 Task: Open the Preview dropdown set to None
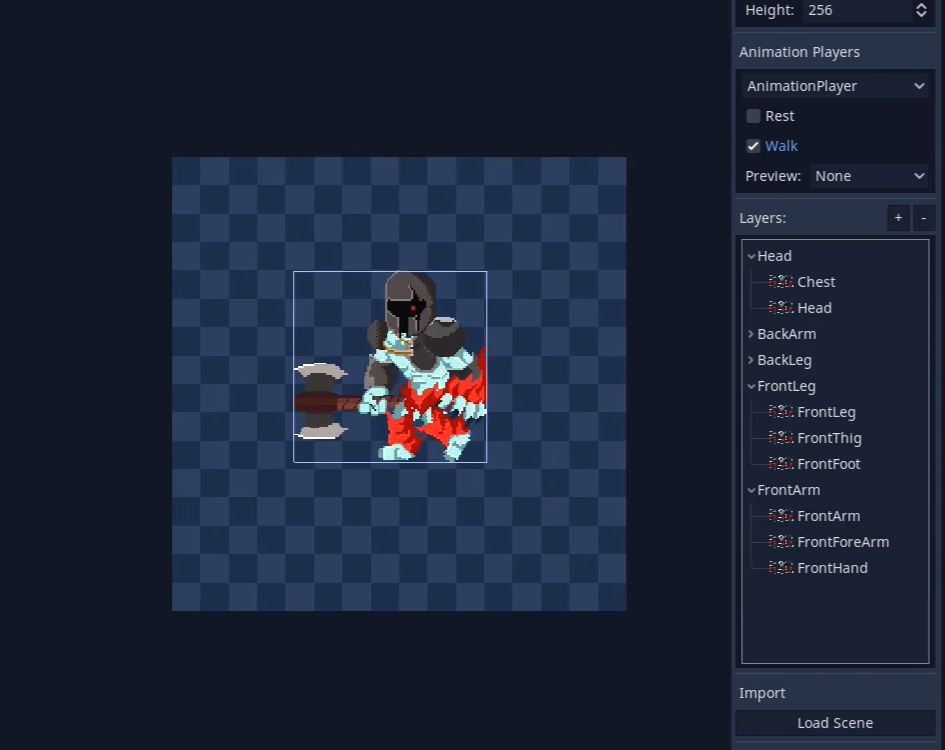[869, 176]
